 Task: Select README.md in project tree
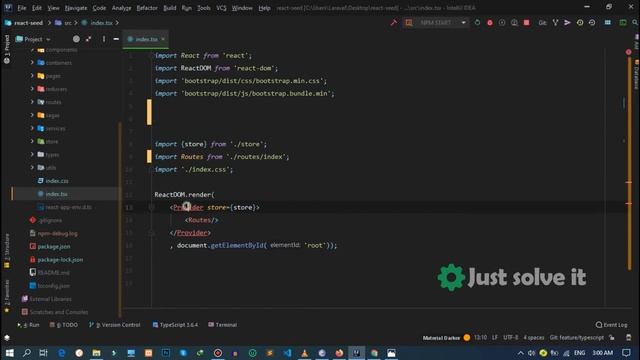[x=53, y=273]
